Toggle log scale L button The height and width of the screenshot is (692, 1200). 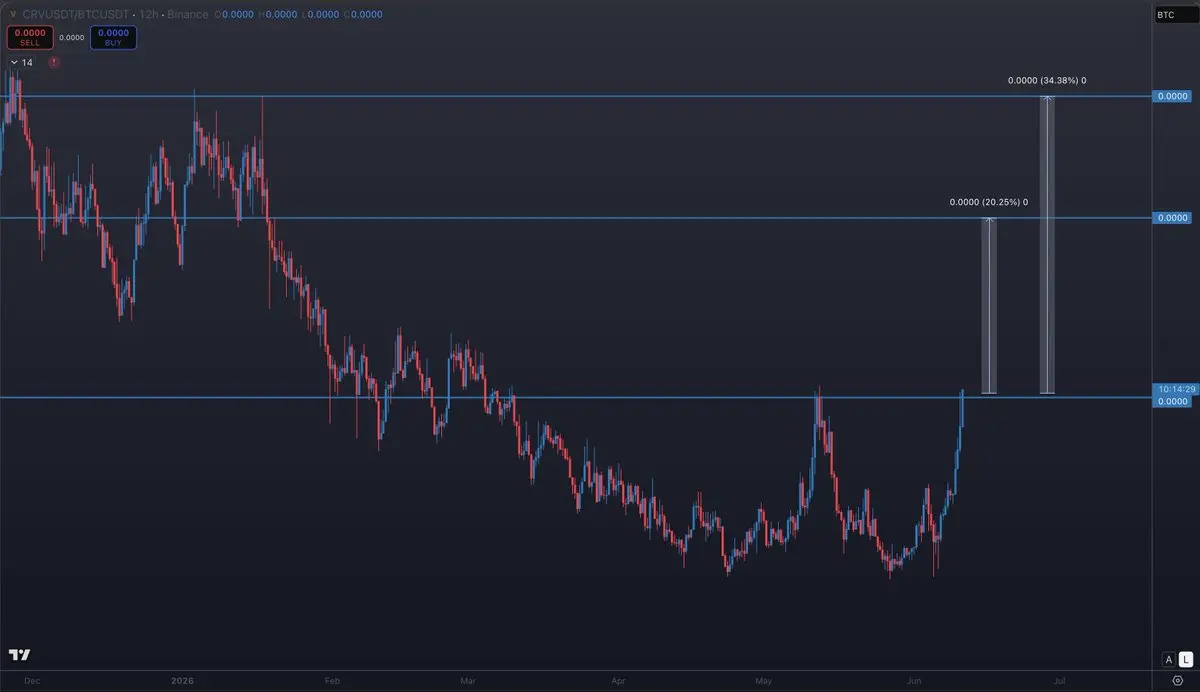click(1185, 659)
